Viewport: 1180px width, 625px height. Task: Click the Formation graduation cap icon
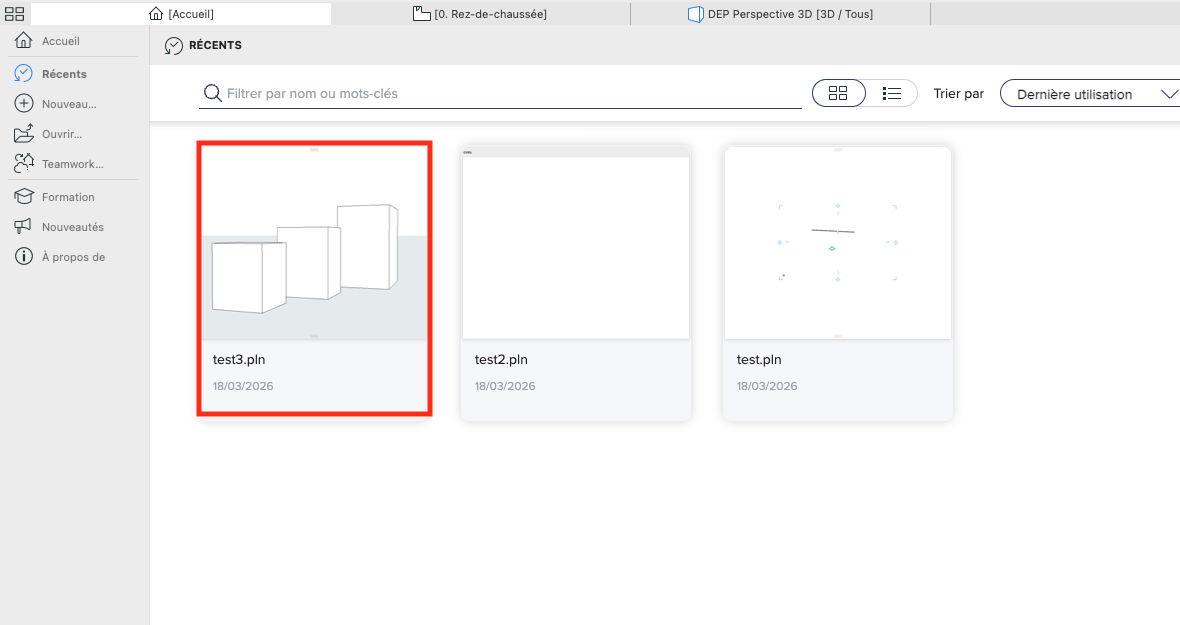tap(23, 196)
